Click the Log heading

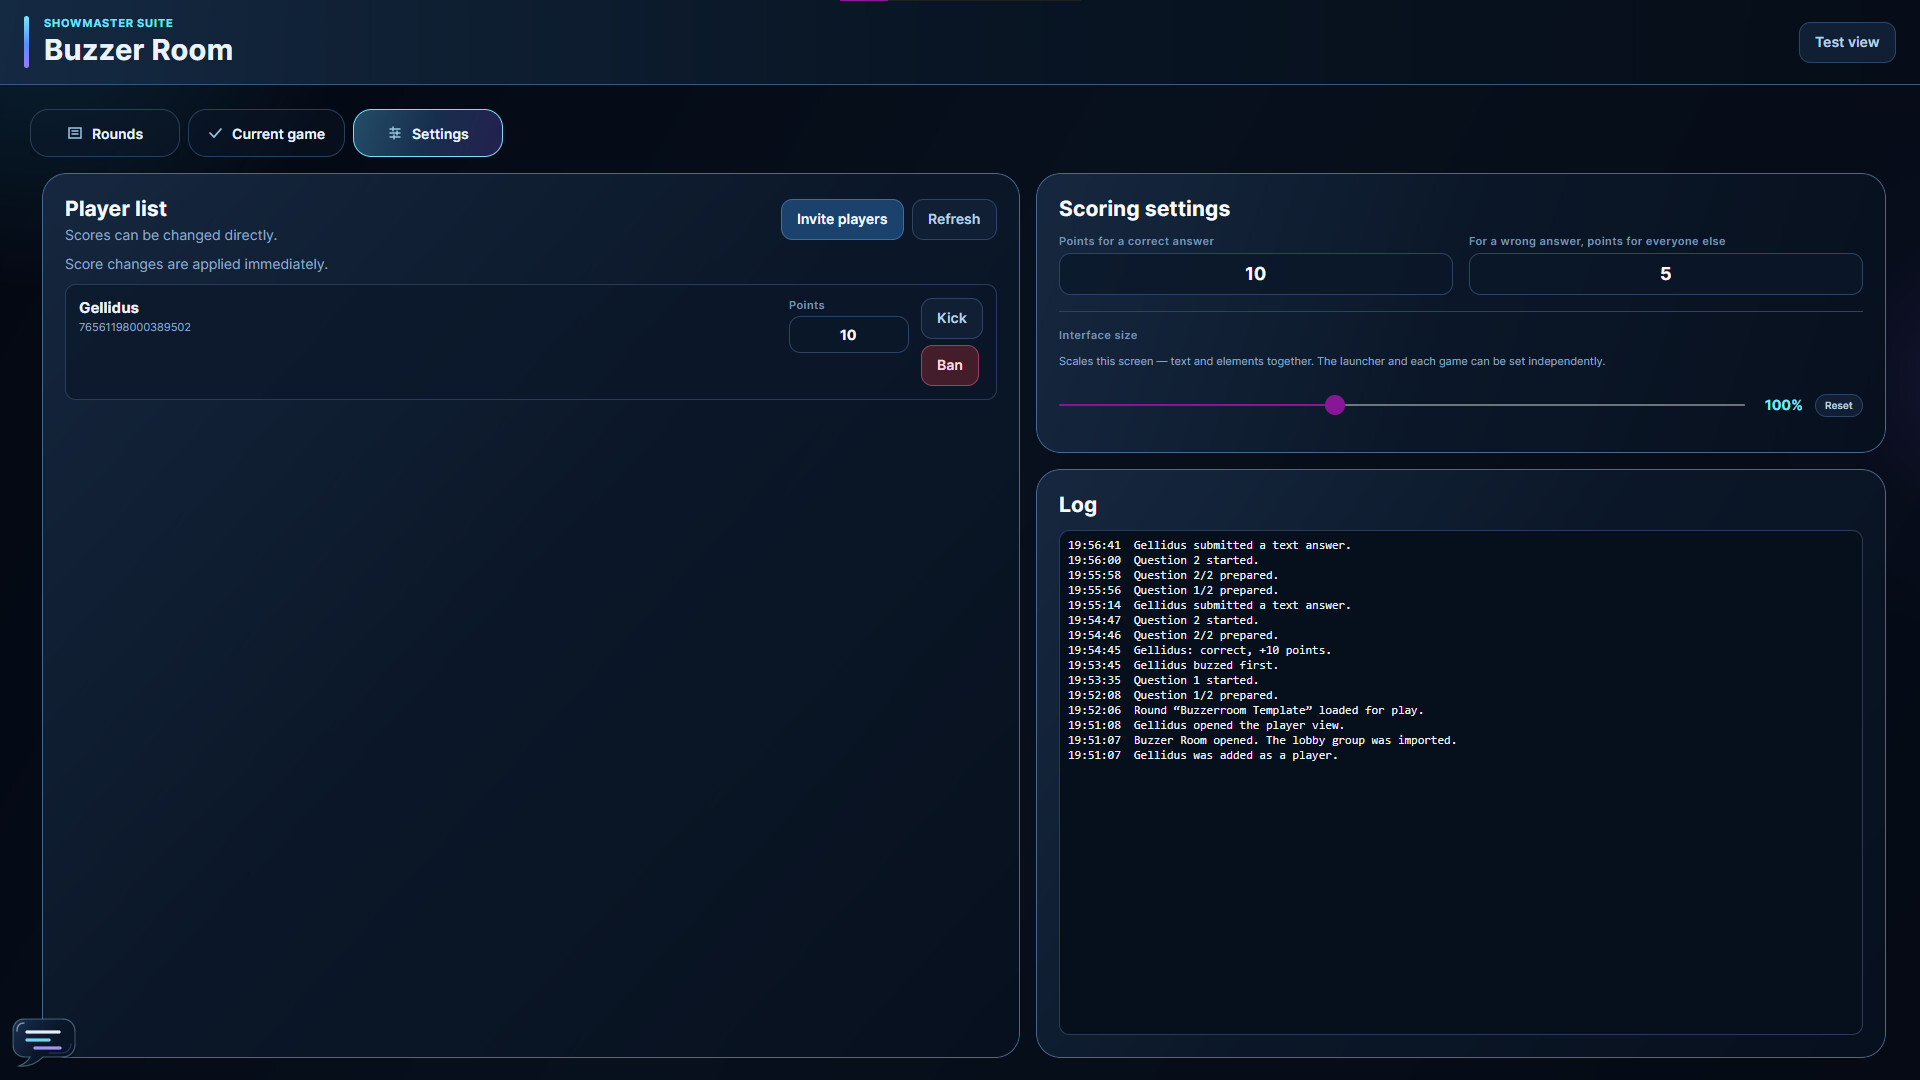point(1078,505)
